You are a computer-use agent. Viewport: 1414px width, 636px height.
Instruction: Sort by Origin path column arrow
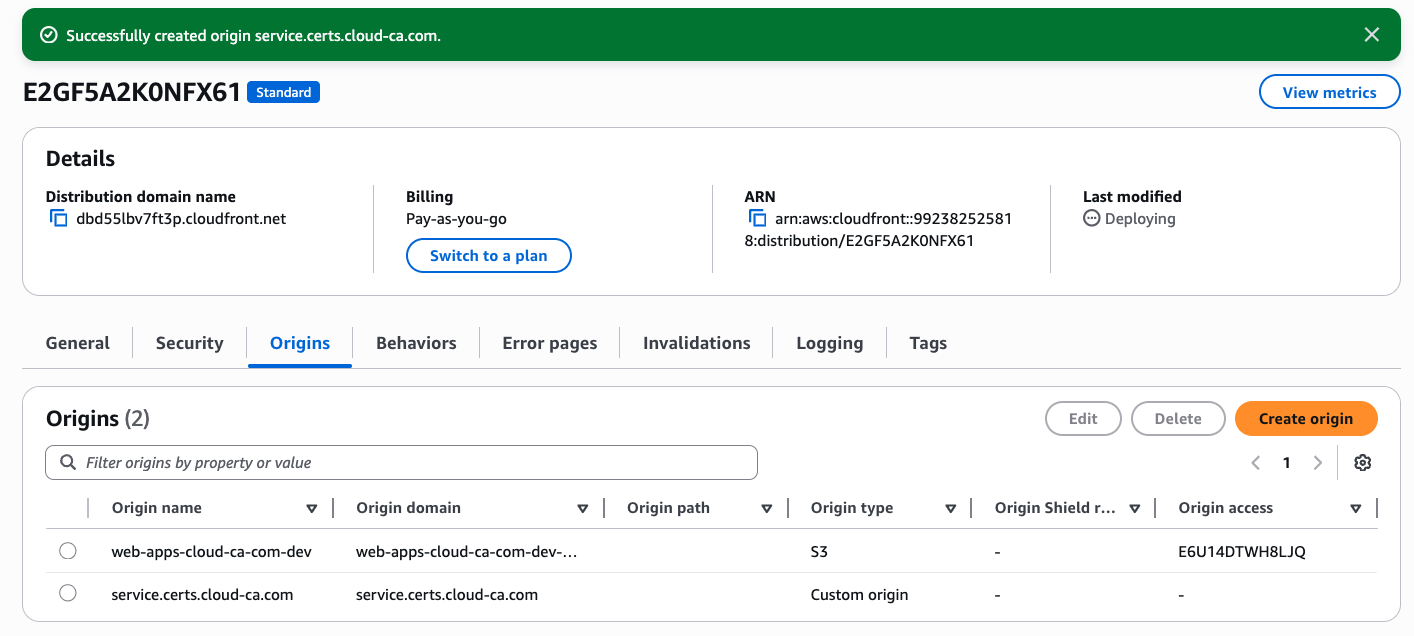coord(767,508)
